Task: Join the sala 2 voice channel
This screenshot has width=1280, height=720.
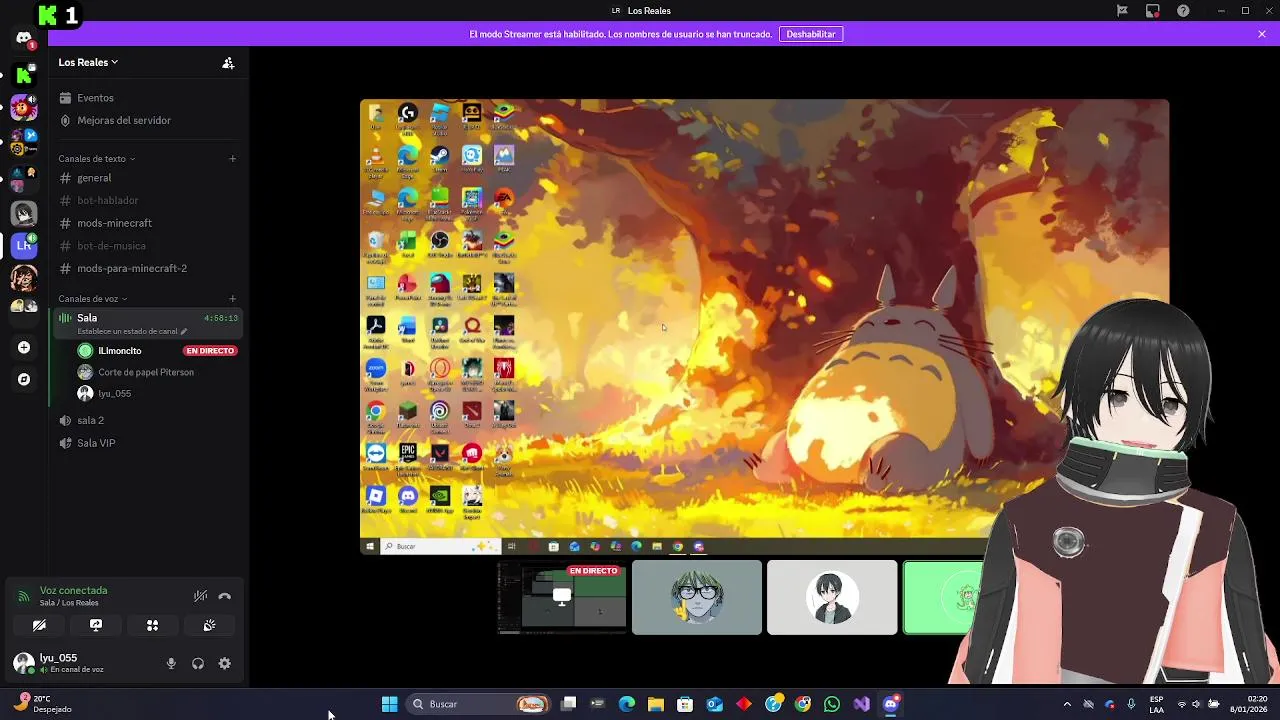Action: pos(148,420)
